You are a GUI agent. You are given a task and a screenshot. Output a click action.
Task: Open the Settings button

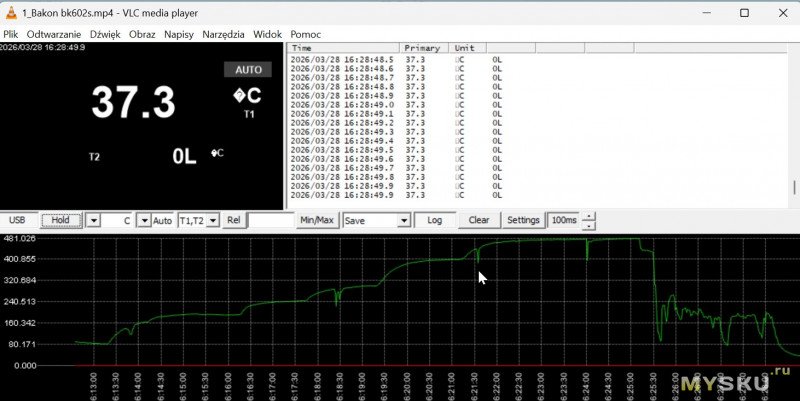tap(523, 220)
